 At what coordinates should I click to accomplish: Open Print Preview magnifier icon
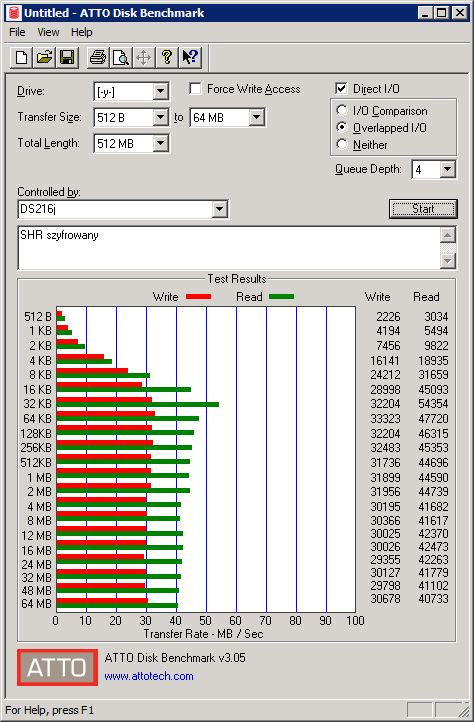pyautogui.click(x=121, y=58)
